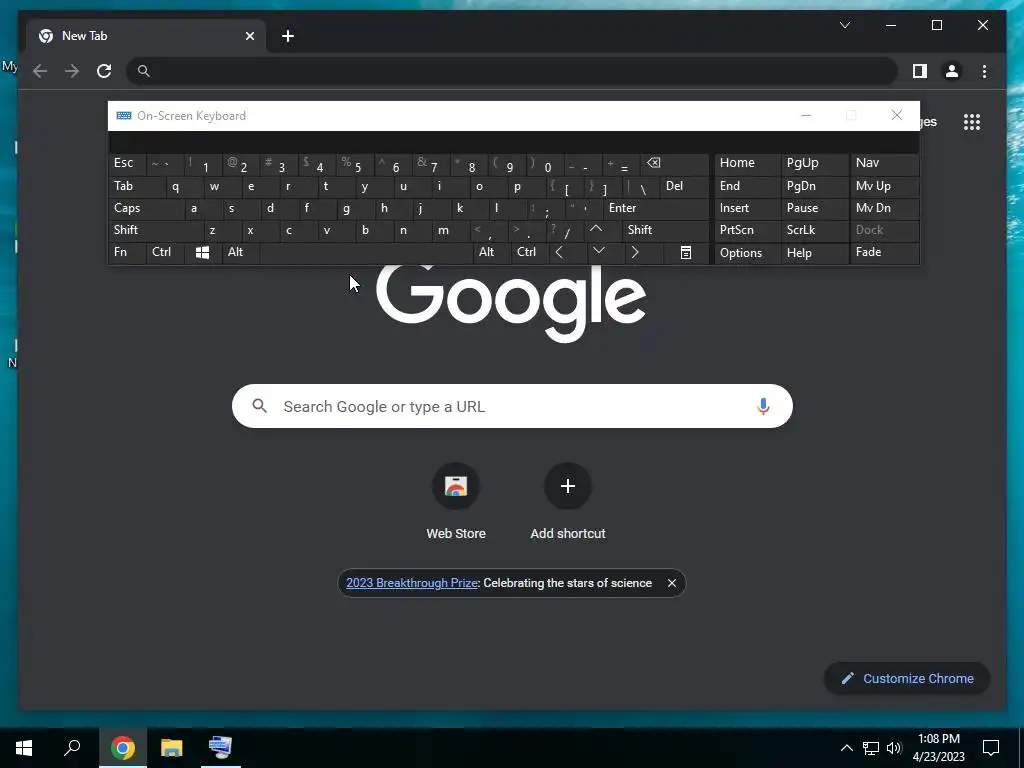This screenshot has width=1024, height=768.
Task: Tap the PgUp key on on-screen keyboard
Action: (x=814, y=163)
